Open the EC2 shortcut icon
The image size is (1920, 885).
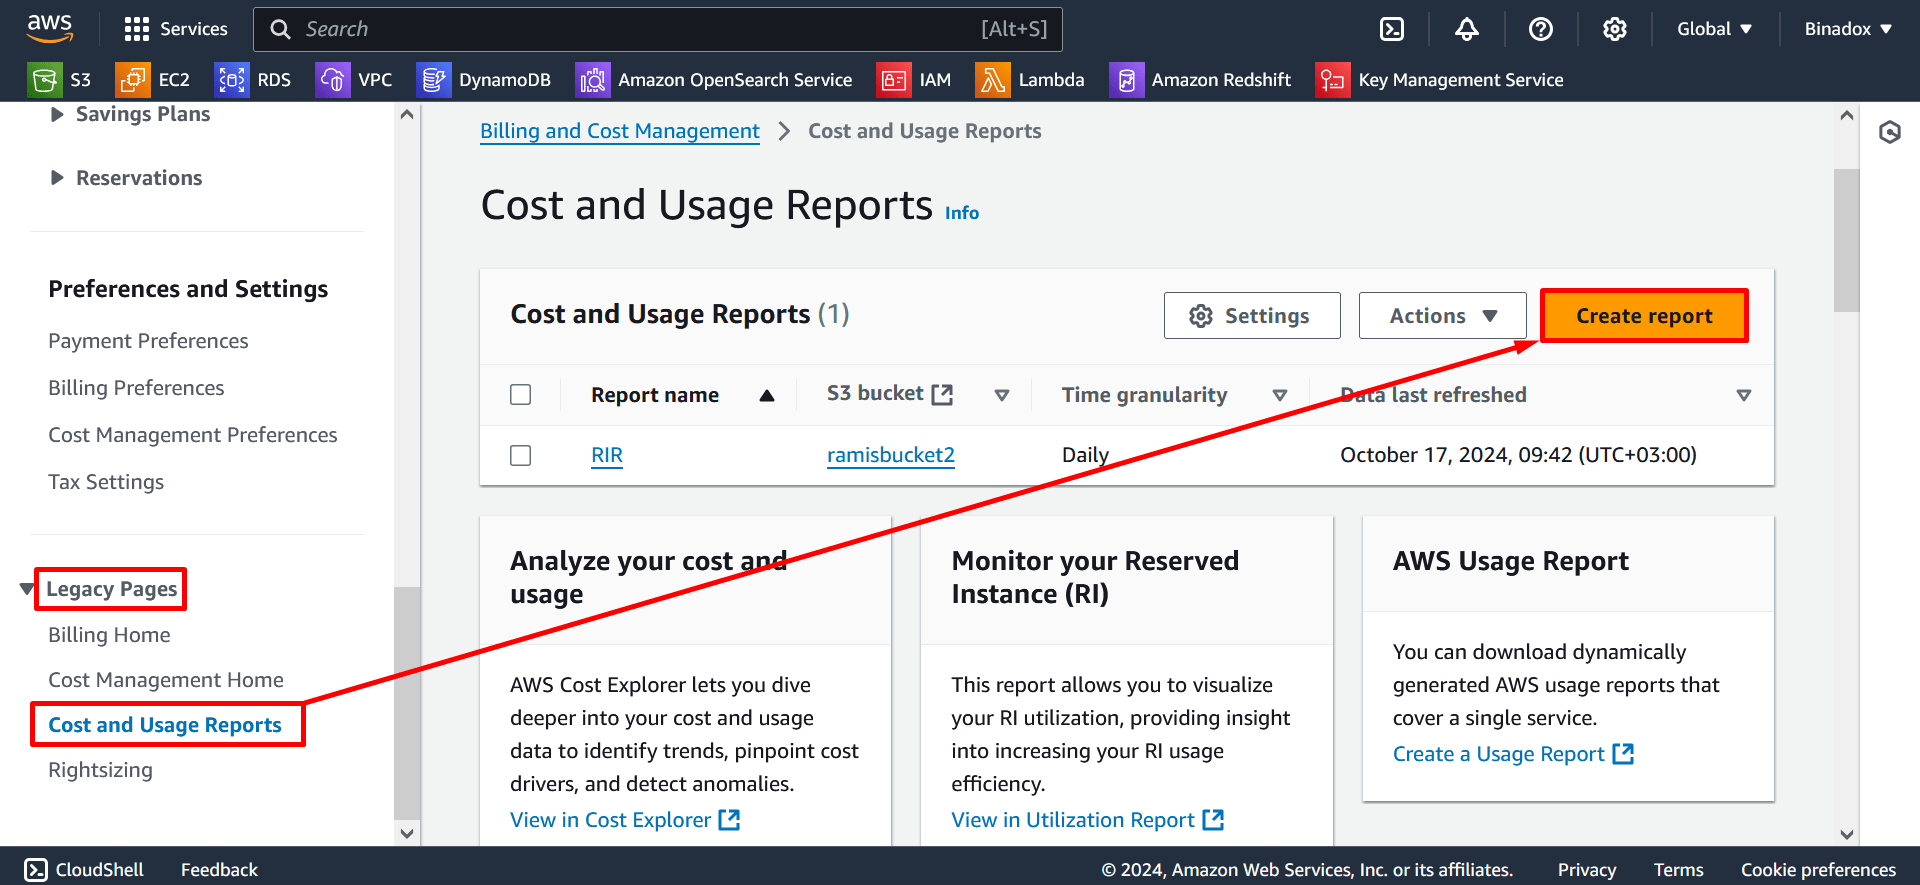pyautogui.click(x=132, y=80)
